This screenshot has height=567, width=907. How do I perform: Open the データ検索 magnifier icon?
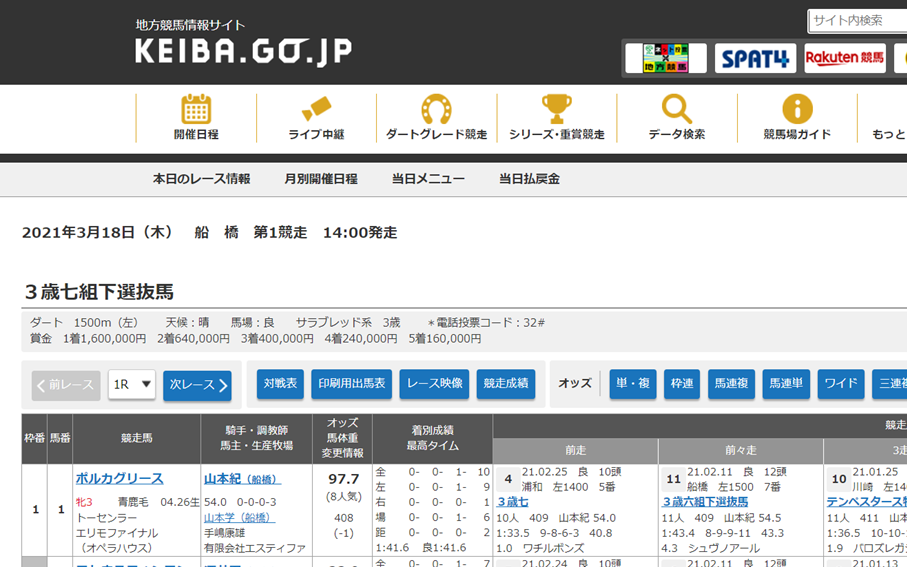click(x=676, y=109)
